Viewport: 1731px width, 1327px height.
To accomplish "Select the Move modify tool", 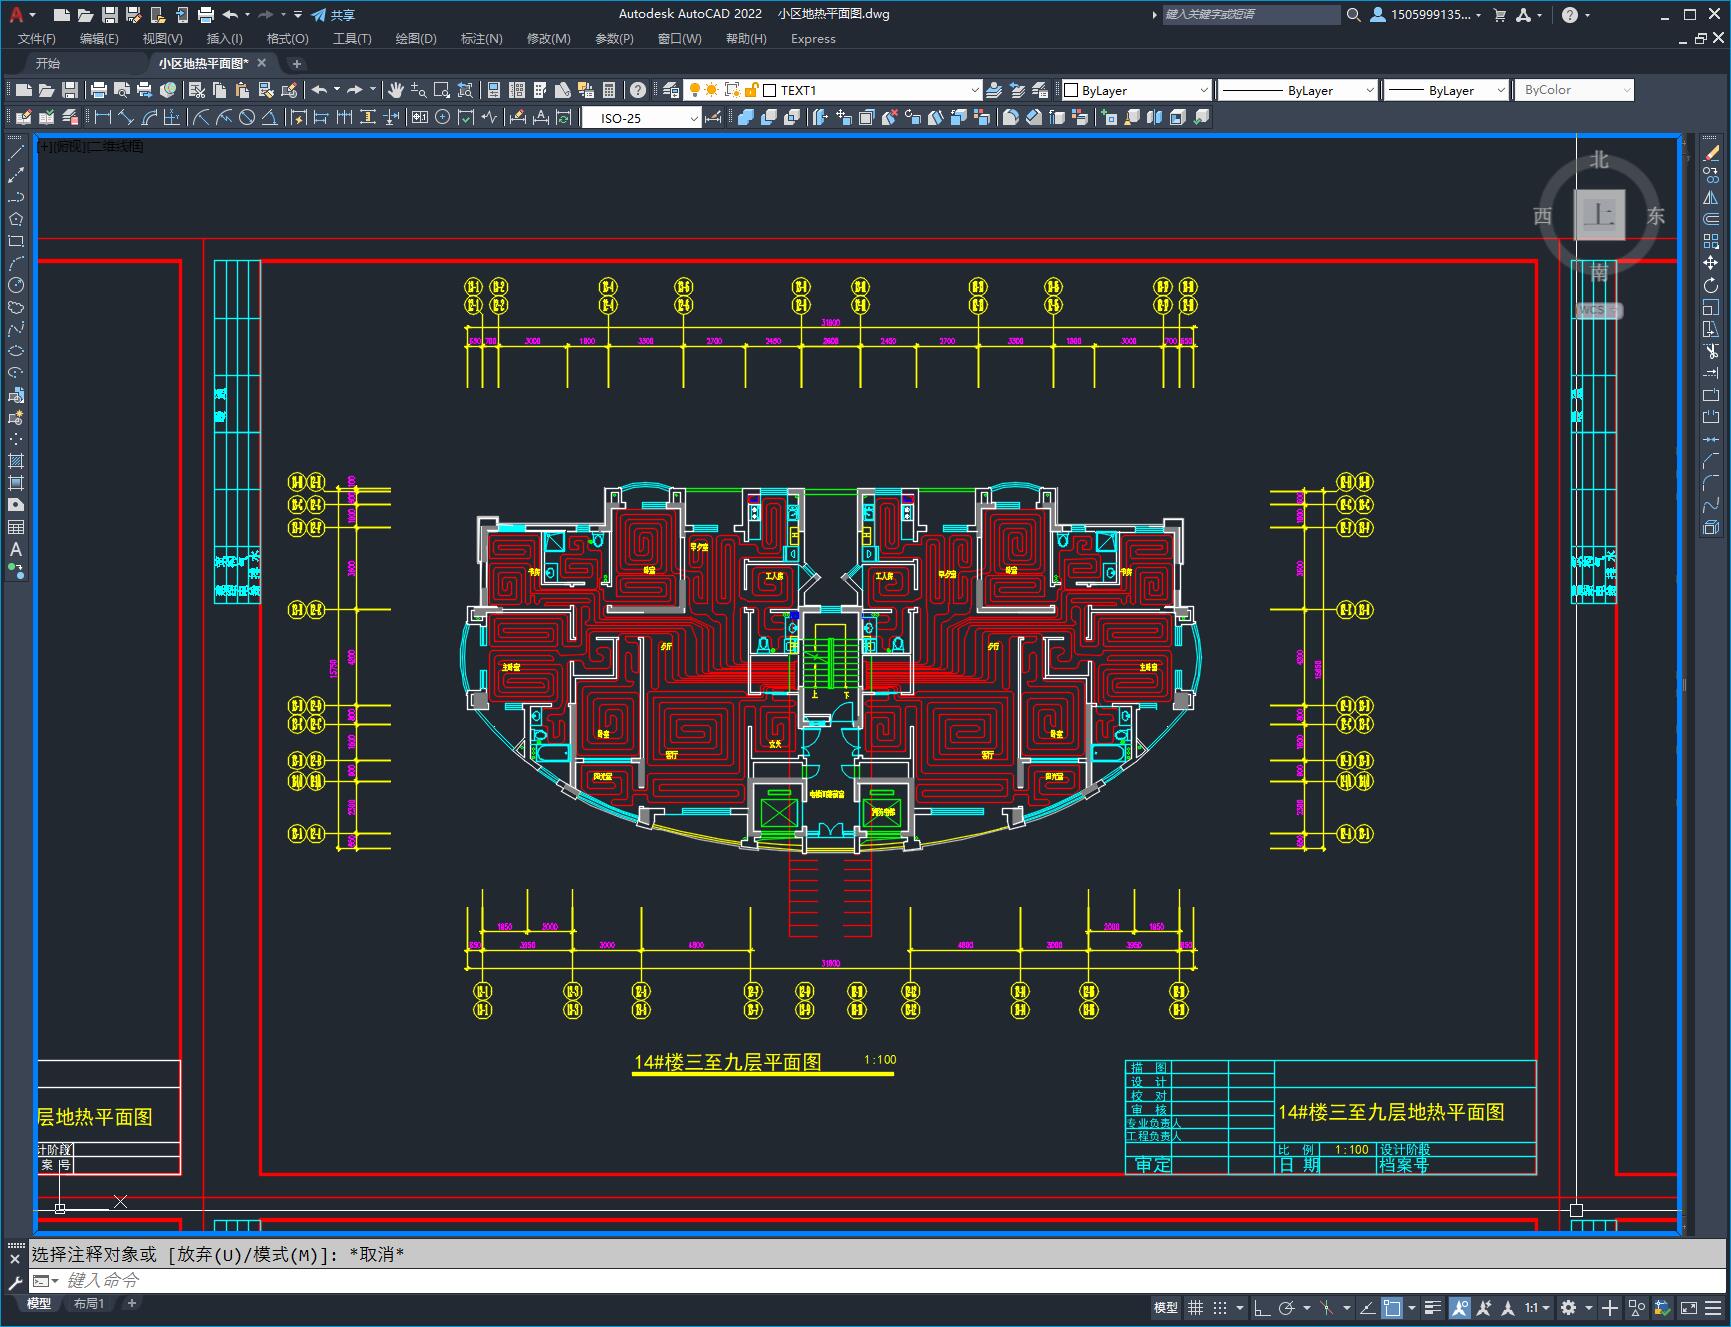I will (x=1711, y=263).
